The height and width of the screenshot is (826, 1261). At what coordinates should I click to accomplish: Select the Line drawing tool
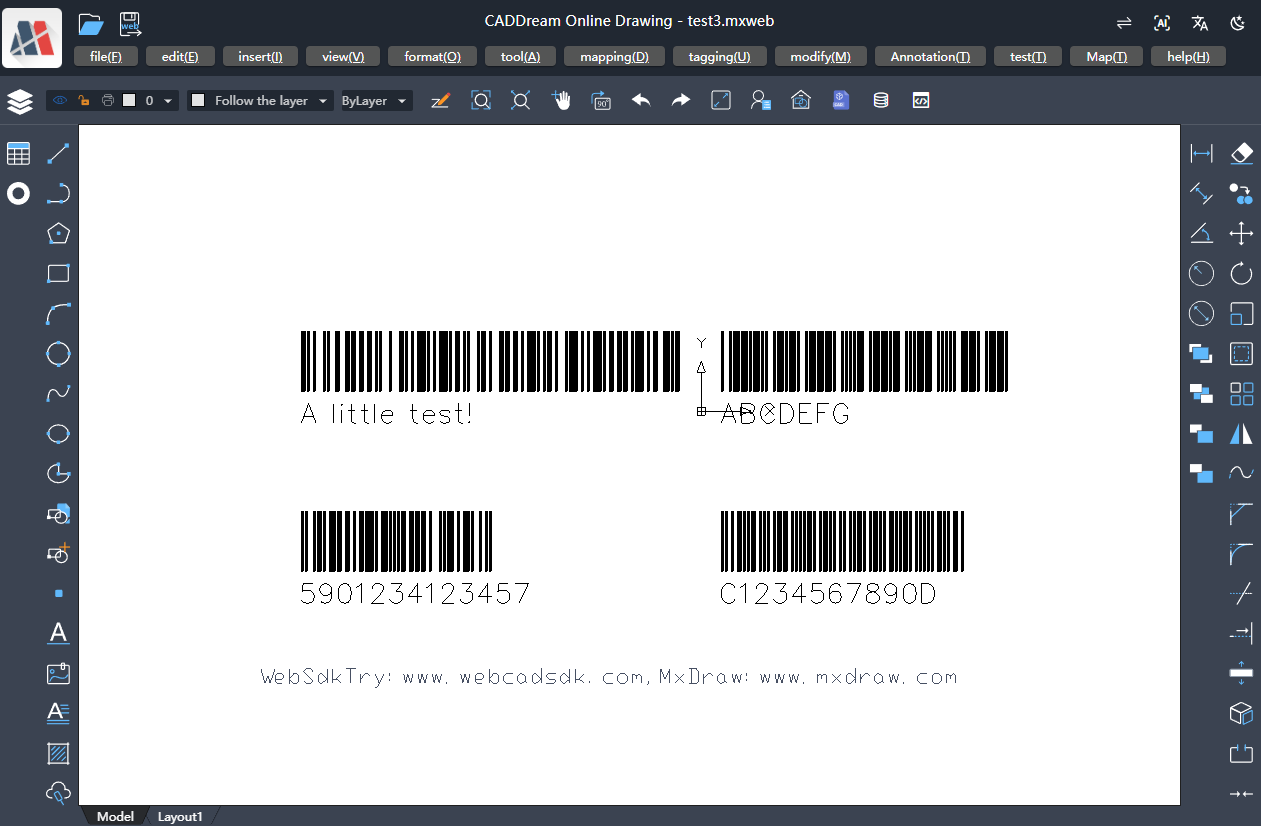coord(58,154)
